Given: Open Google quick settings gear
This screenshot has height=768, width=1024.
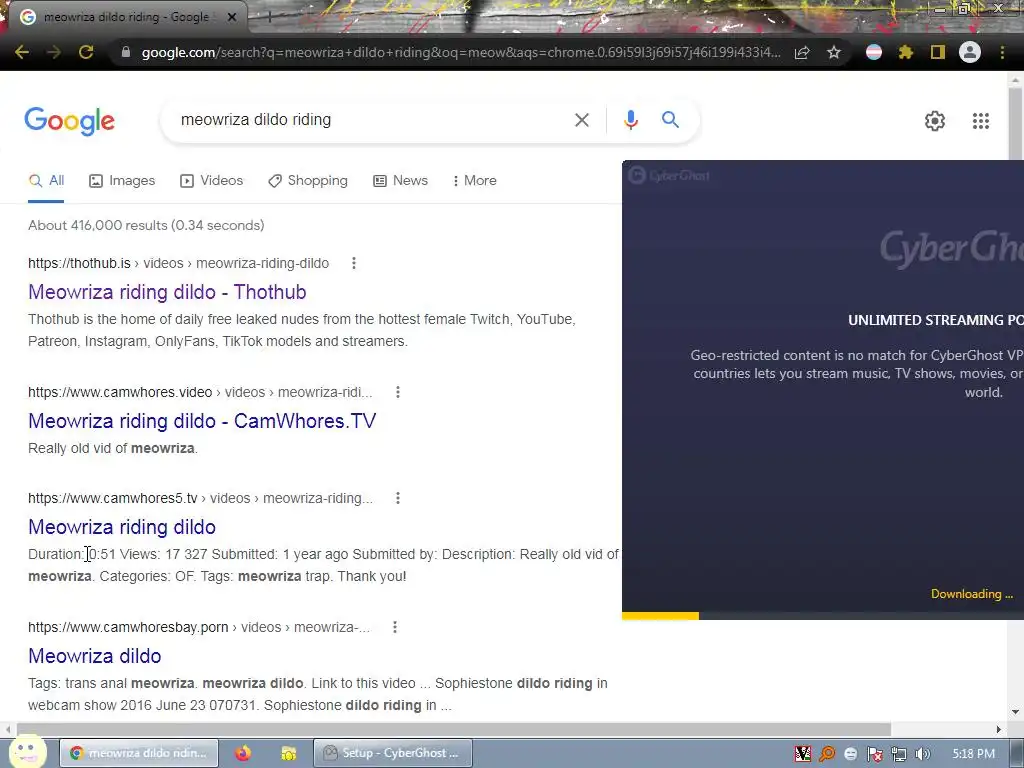Looking at the screenshot, I should [935, 121].
